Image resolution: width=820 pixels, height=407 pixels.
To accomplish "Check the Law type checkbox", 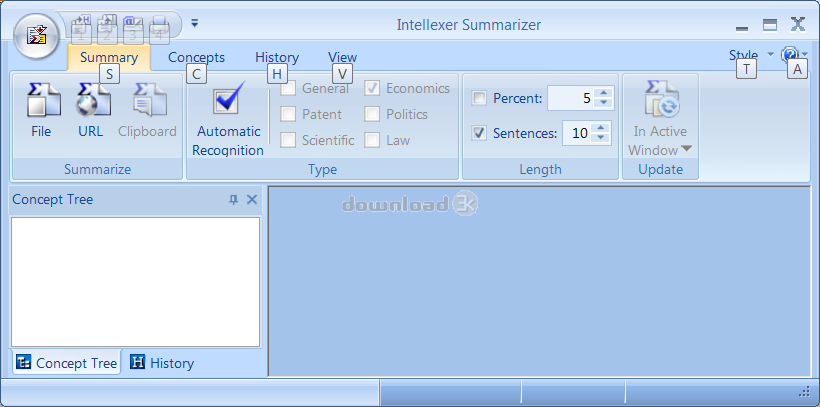I will point(372,140).
